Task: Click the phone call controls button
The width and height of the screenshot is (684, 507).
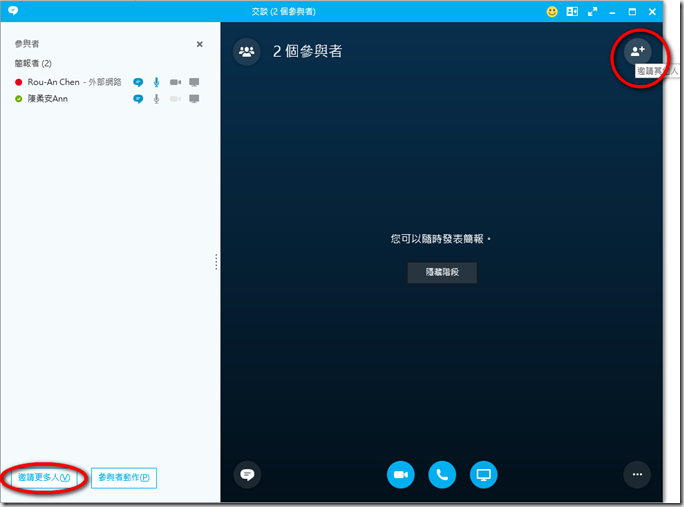Action: coord(442,474)
